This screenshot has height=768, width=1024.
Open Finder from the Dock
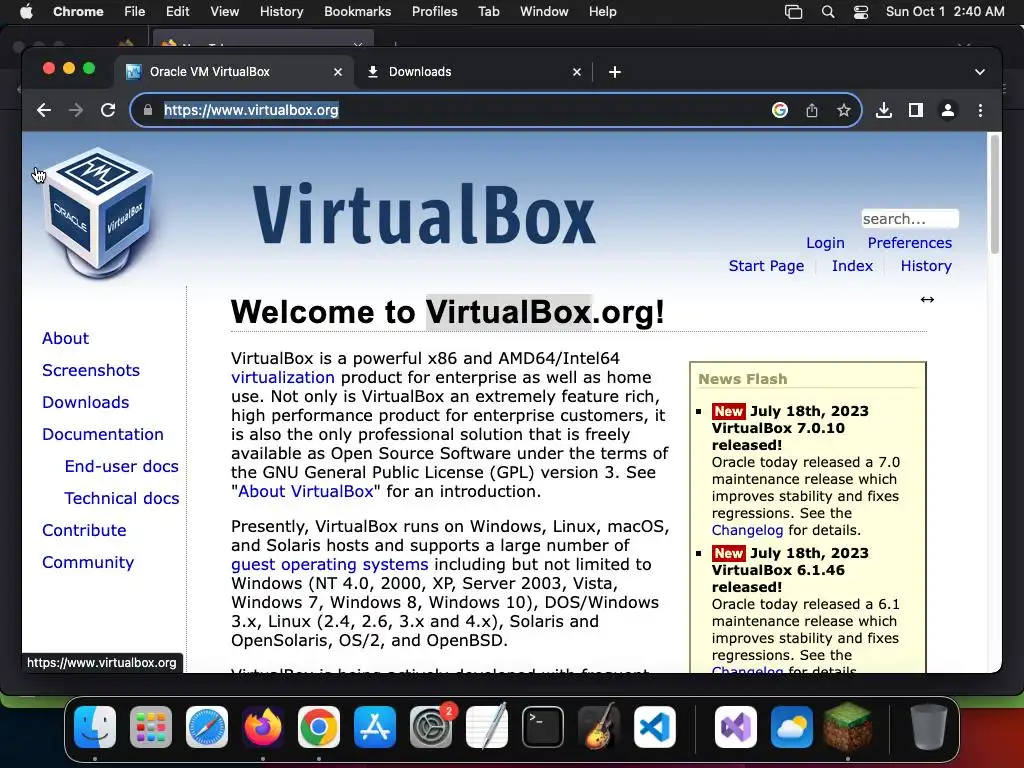[95, 727]
